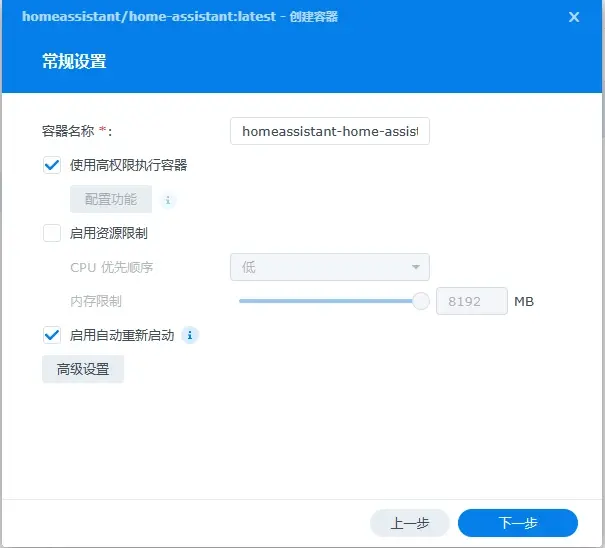The image size is (605, 548).
Task: Uncheck 使用高权限执行容器 checkbox
Action: [52, 166]
